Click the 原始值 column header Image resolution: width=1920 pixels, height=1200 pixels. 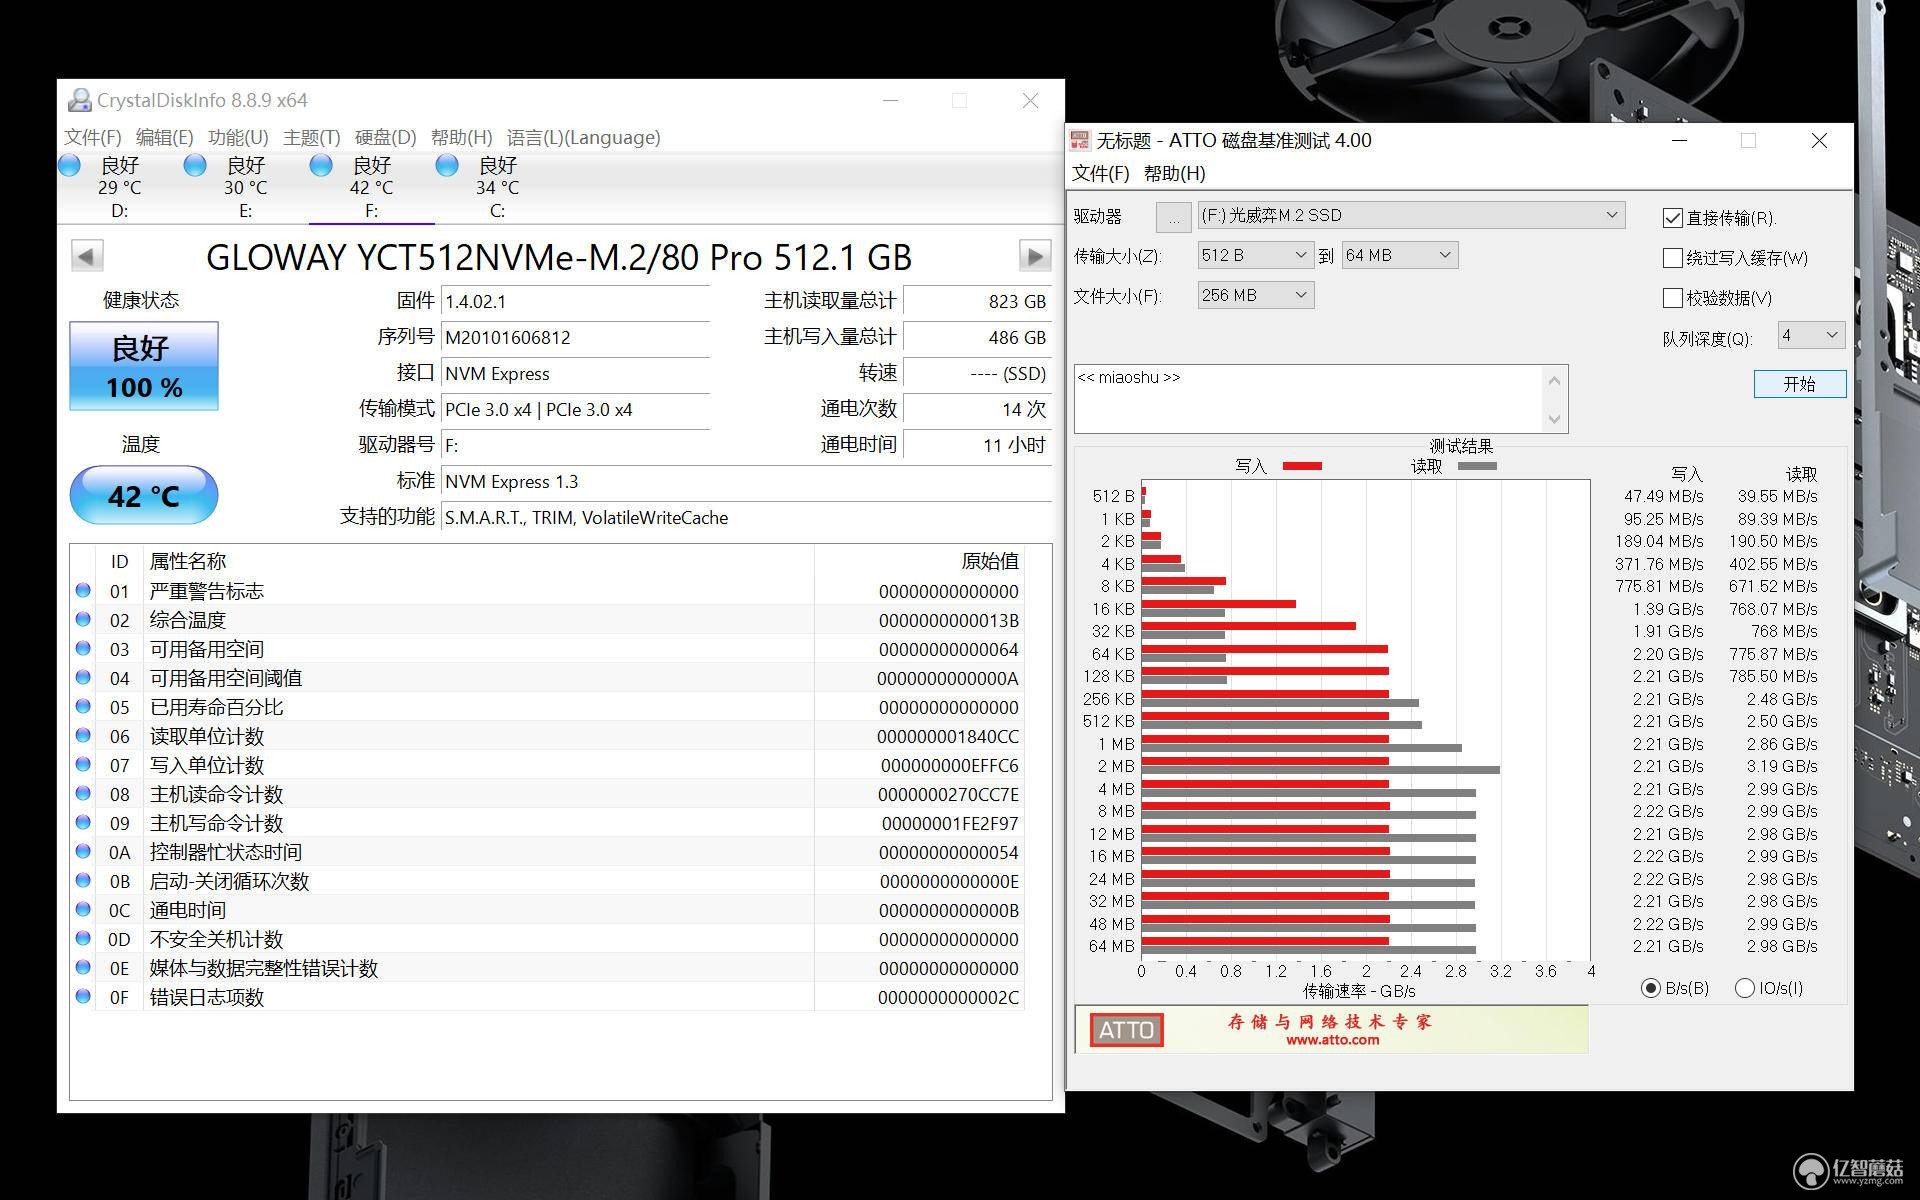pyautogui.click(x=989, y=561)
